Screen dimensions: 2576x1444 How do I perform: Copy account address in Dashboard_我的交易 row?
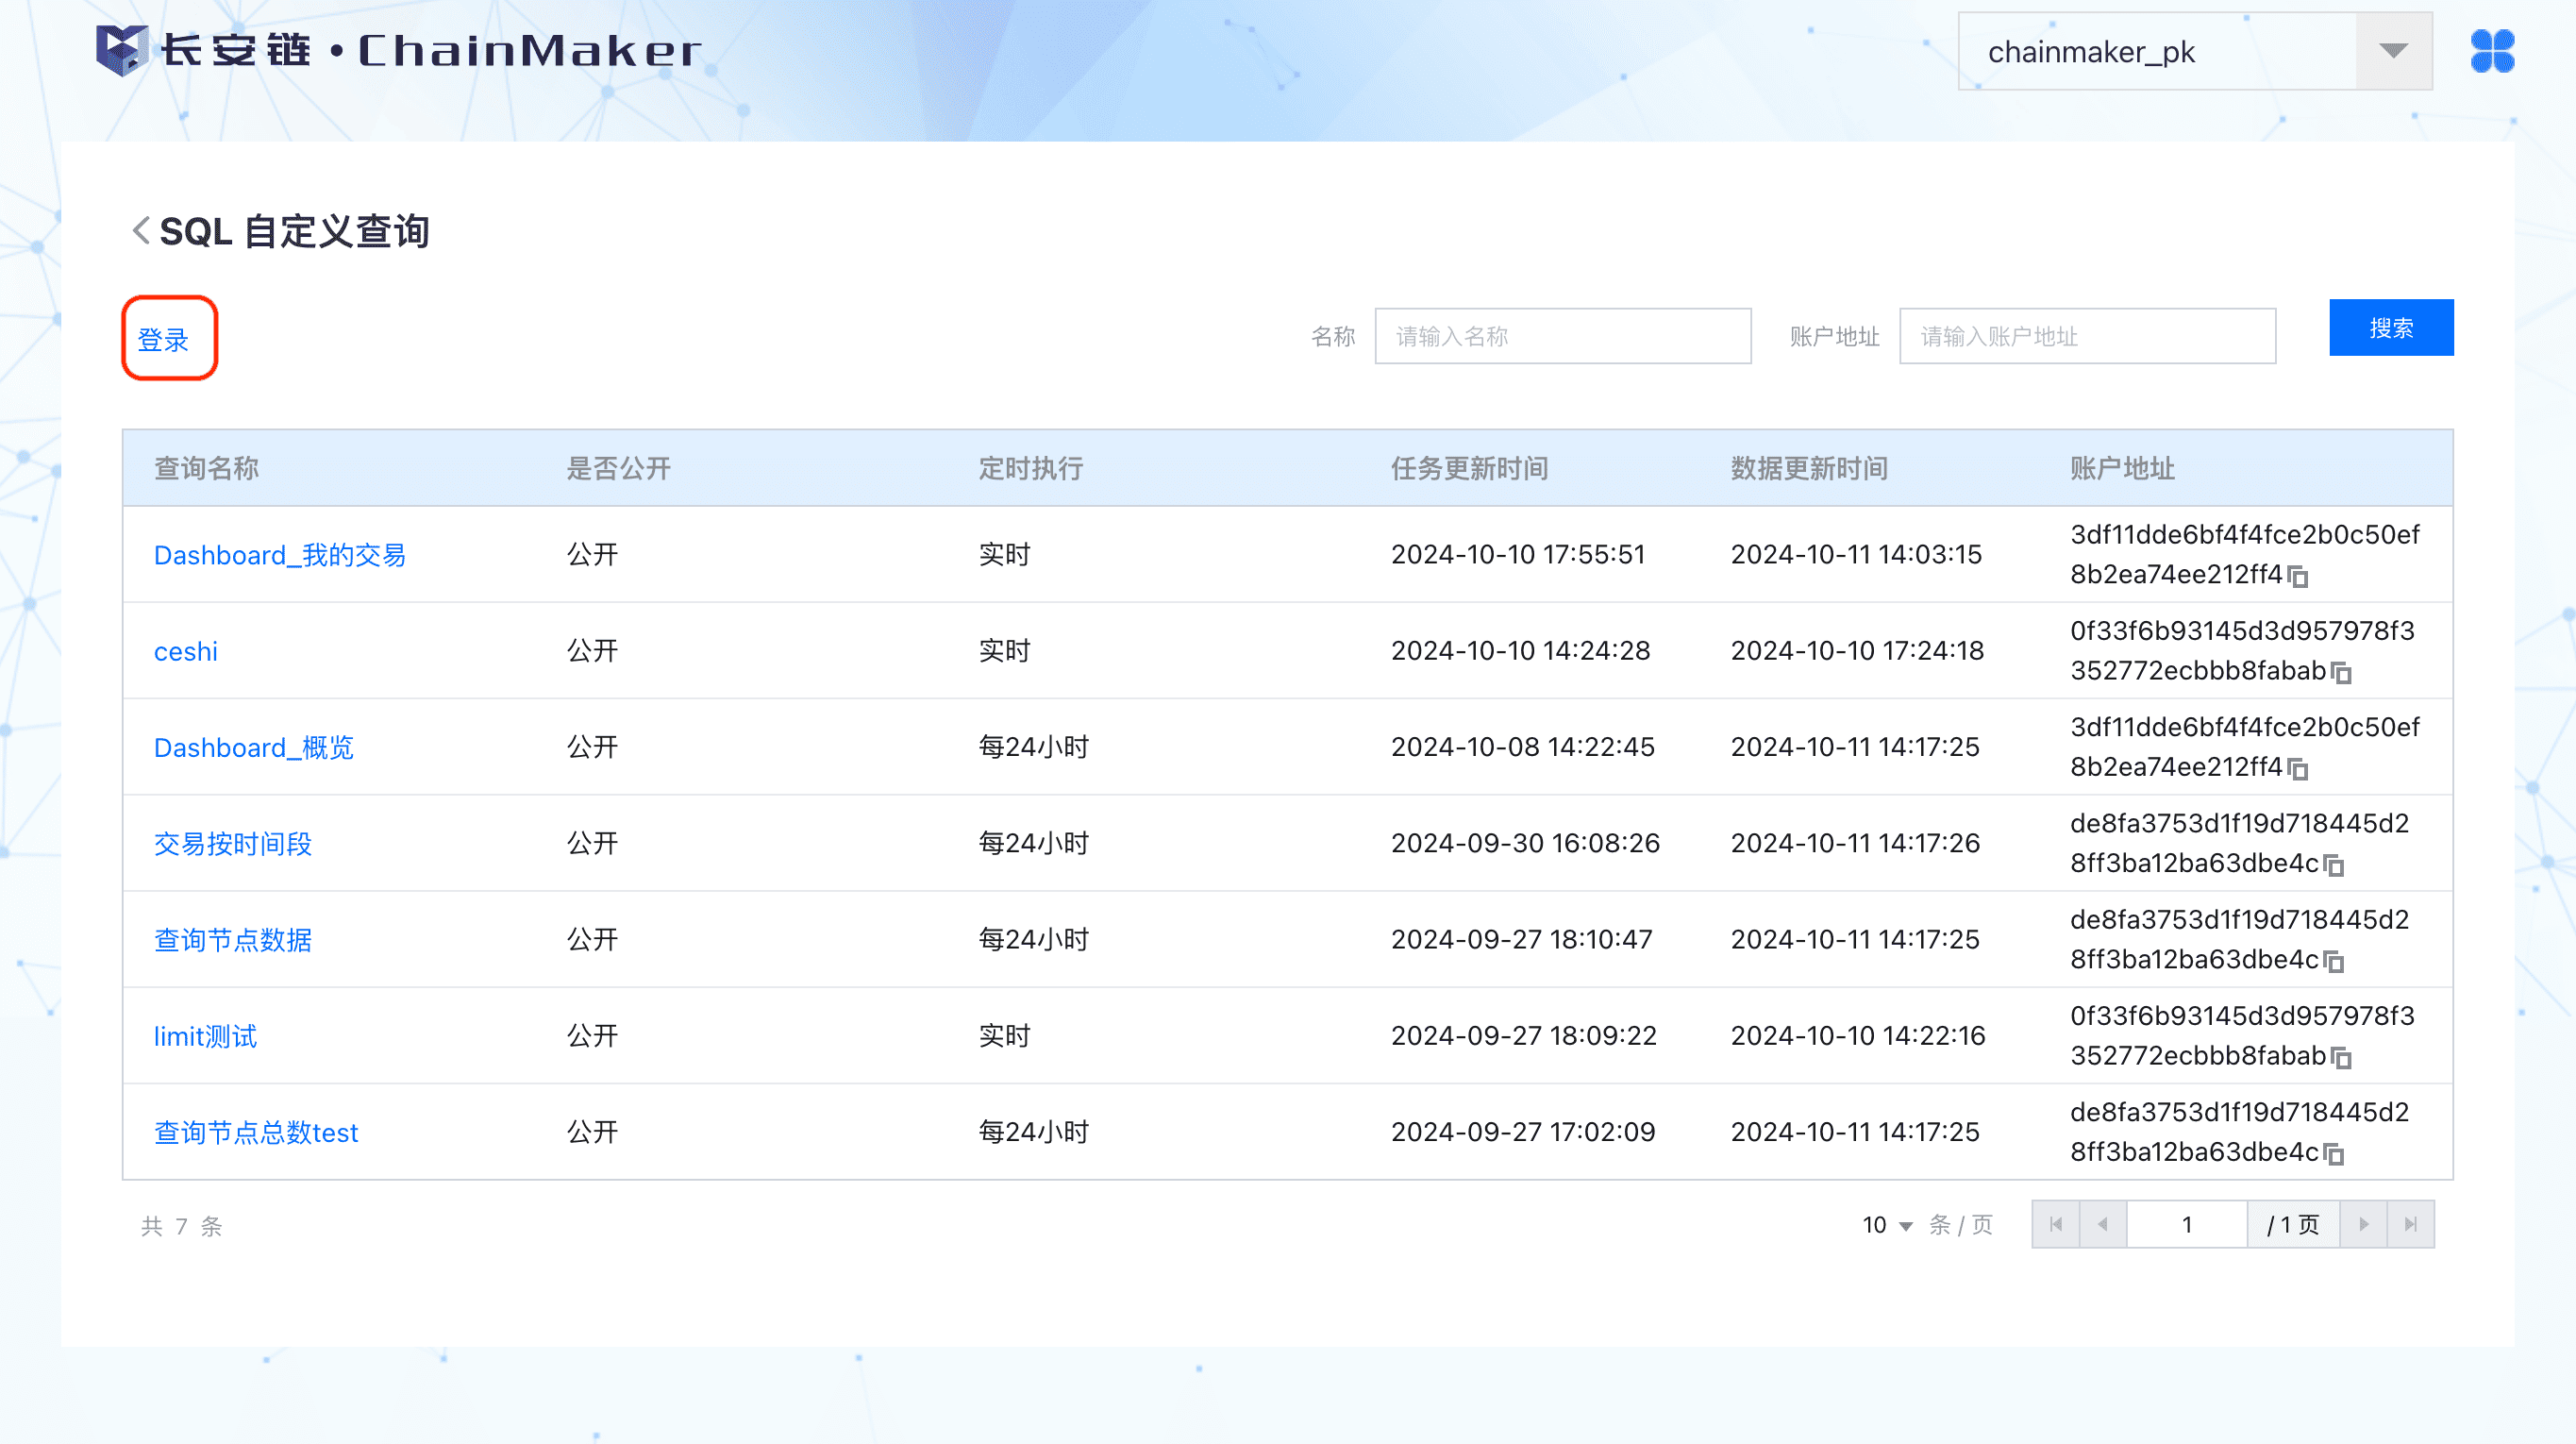point(2298,577)
